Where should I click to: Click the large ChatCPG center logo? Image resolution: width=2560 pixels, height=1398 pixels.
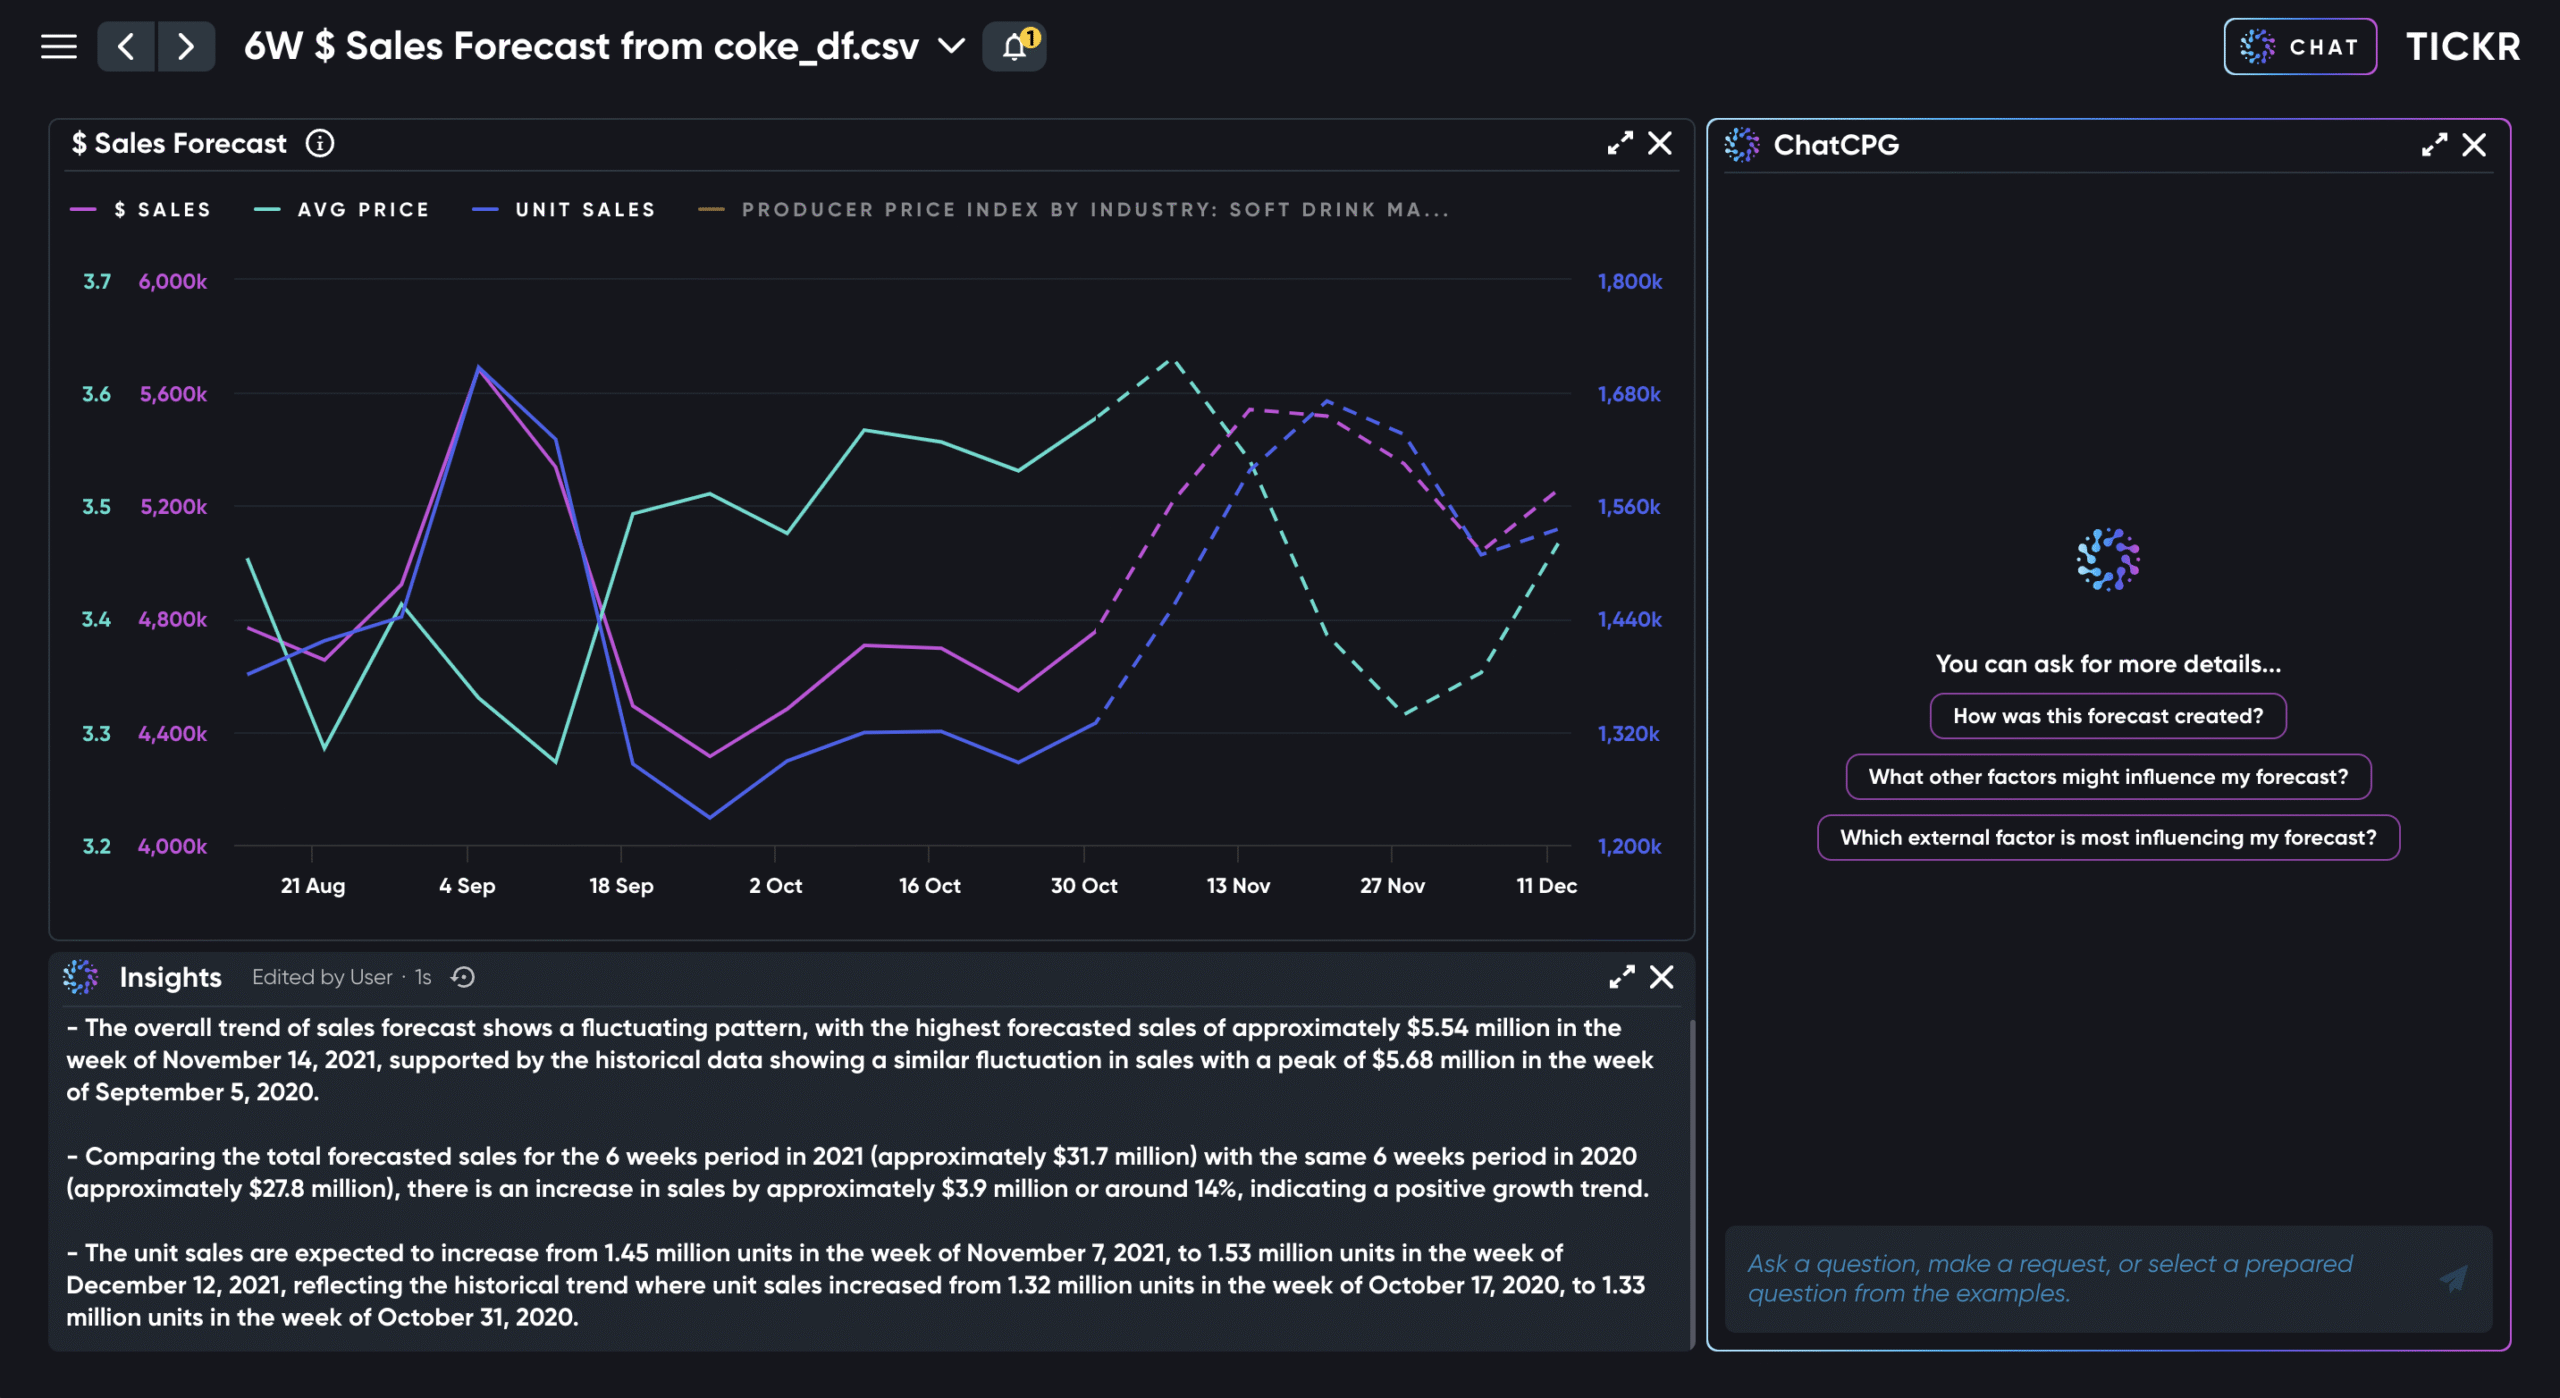click(x=2108, y=560)
